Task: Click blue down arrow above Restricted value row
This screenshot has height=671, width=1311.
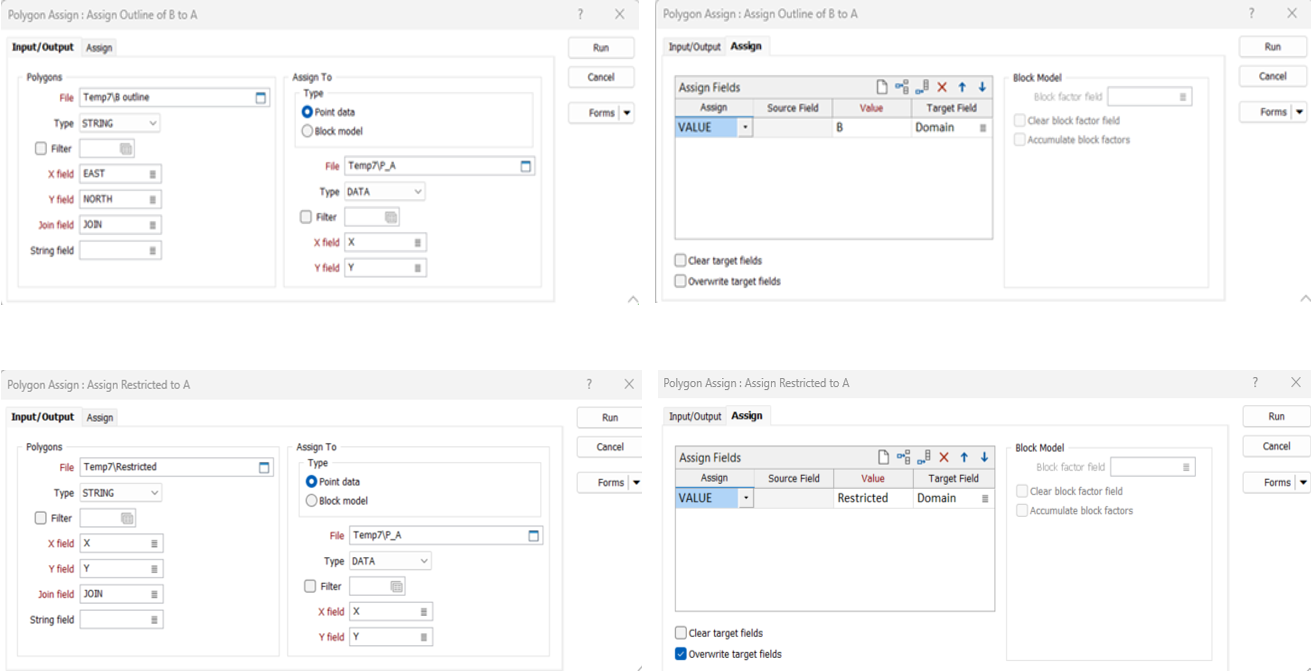Action: 984,457
